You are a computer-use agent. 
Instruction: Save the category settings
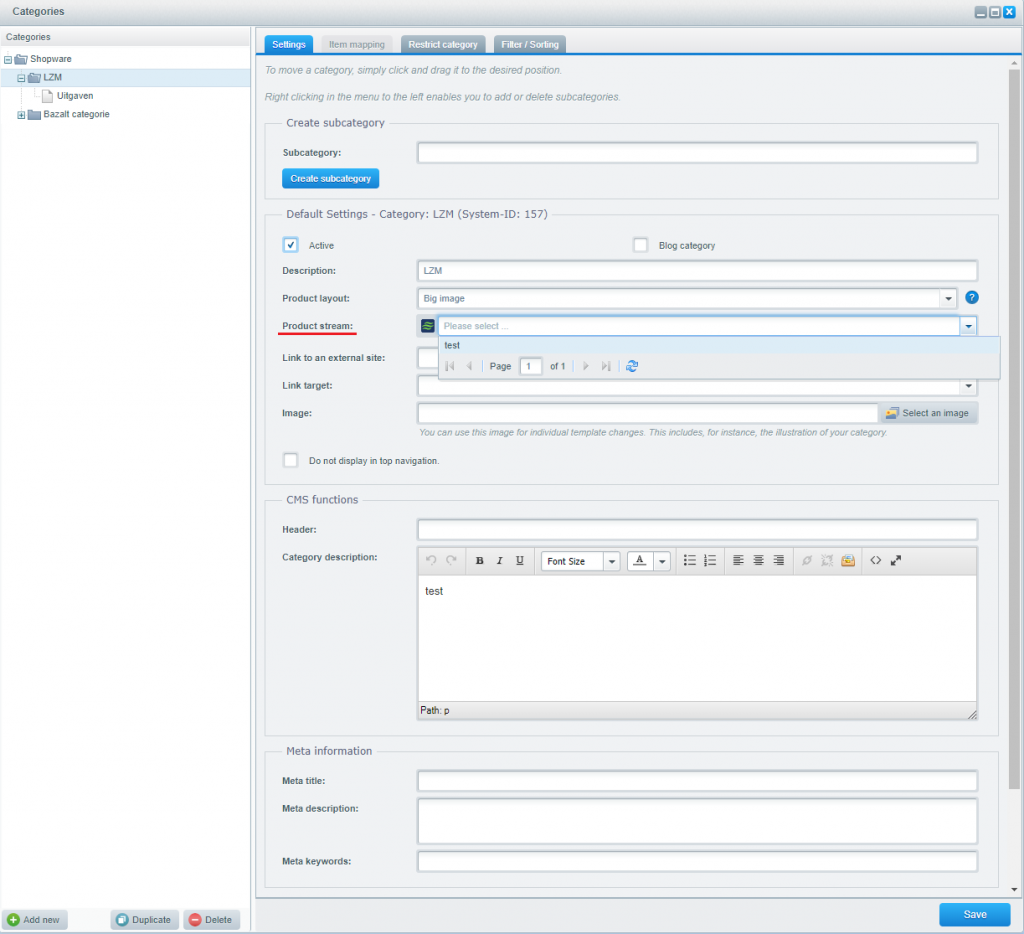(x=973, y=914)
